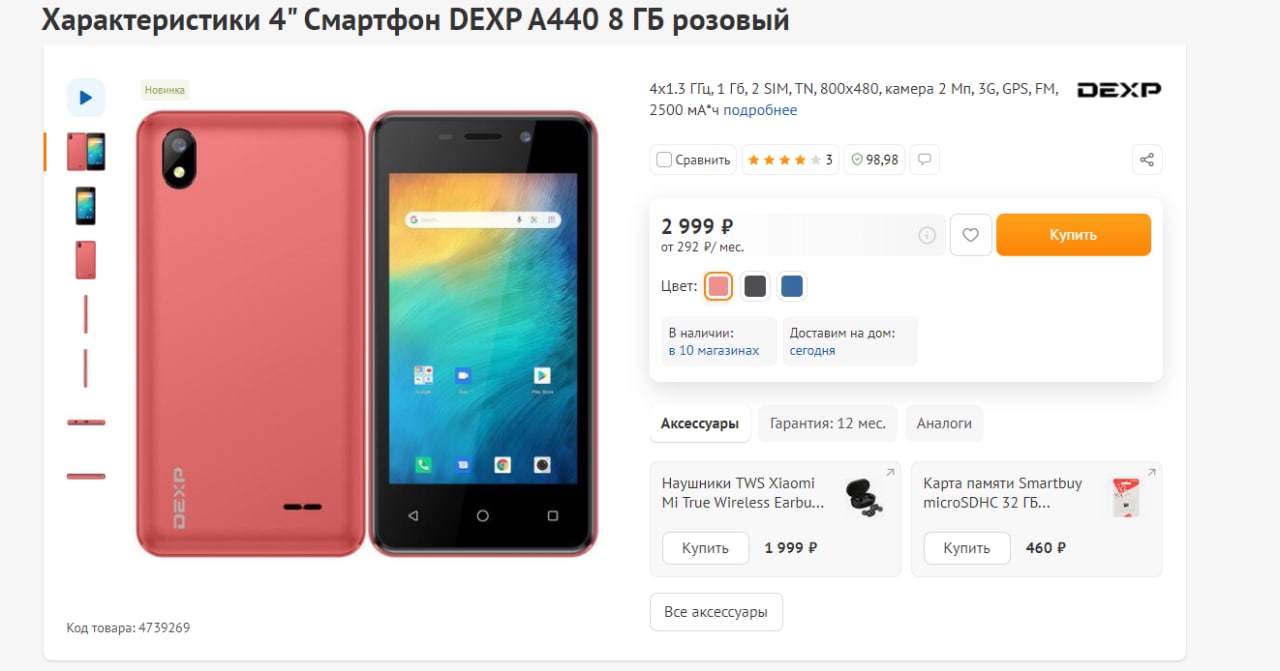Expand Smartbuy memory card arrow icon
1280x671 pixels.
1151,473
